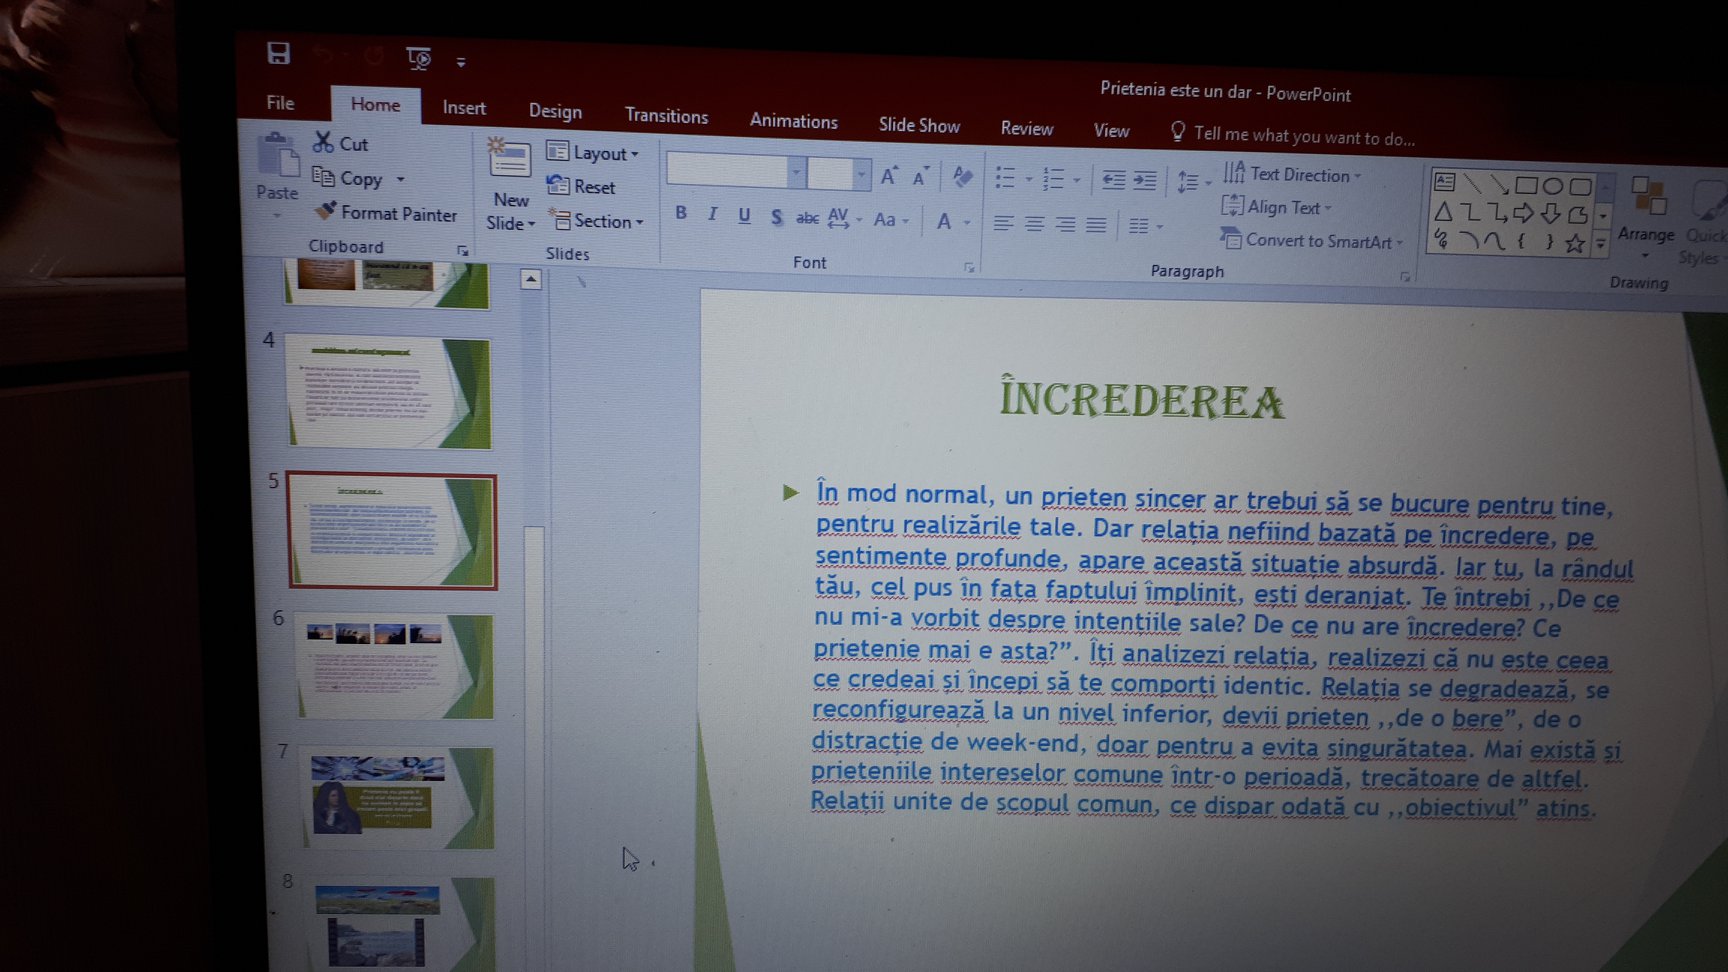Open the Align Text menu
Viewport: 1728px width, 972px height.
coord(1276,207)
